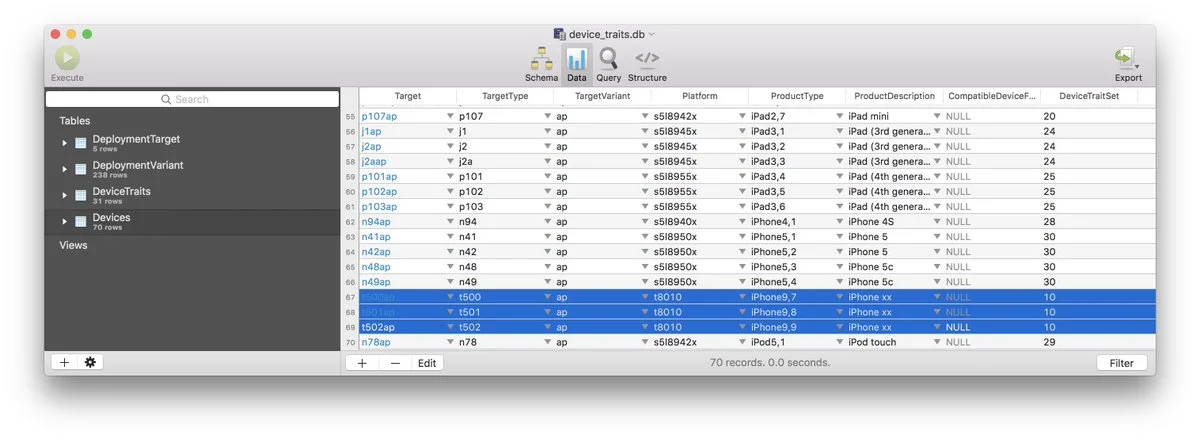Add a table with sidebar plus button
Viewport: 1200px width, 439px height.
(x=64, y=362)
